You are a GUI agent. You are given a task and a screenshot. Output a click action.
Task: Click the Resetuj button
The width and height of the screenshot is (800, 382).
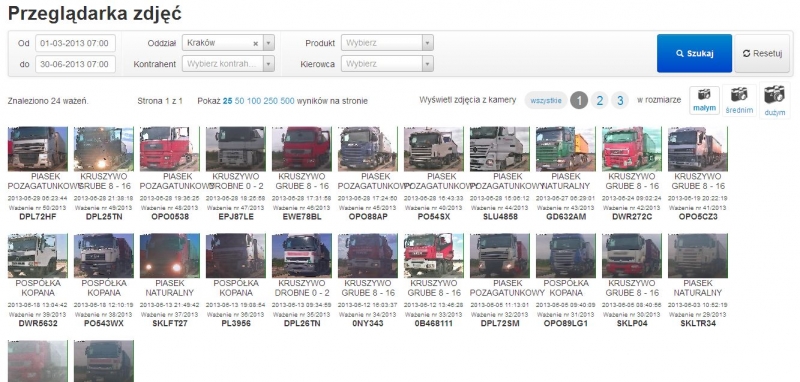[x=762, y=54]
